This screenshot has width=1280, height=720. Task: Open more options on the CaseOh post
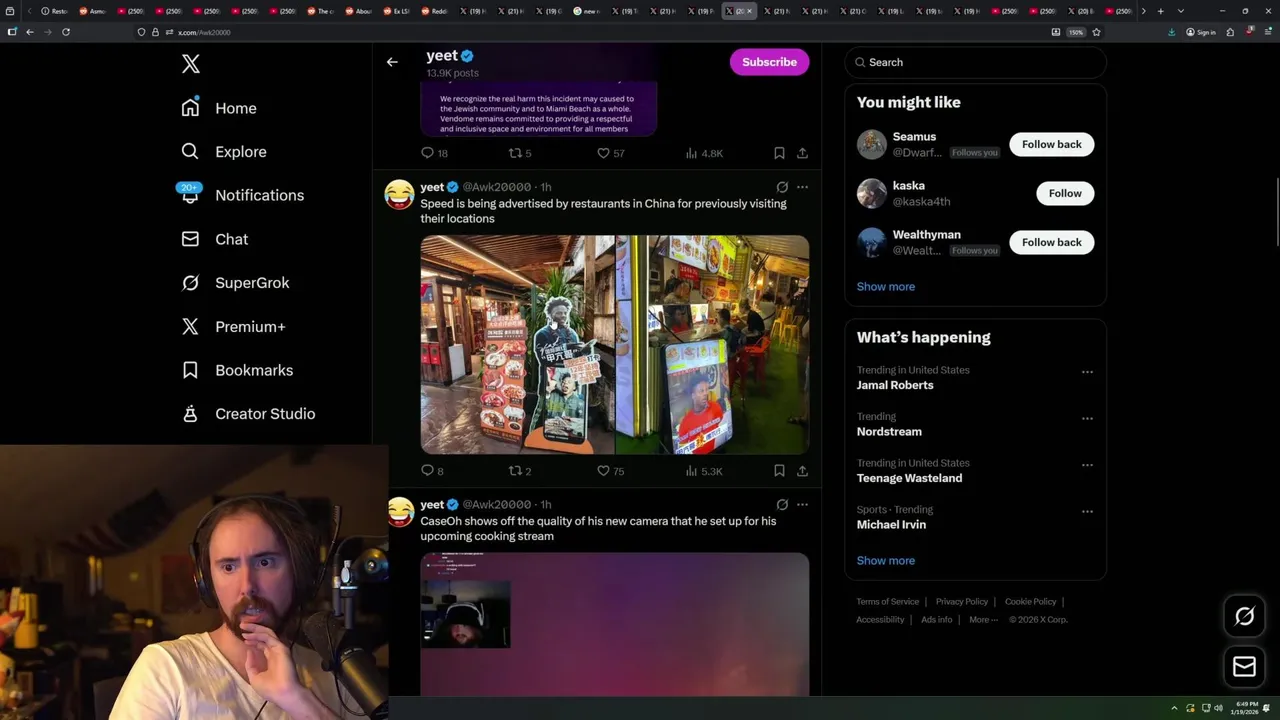point(802,505)
